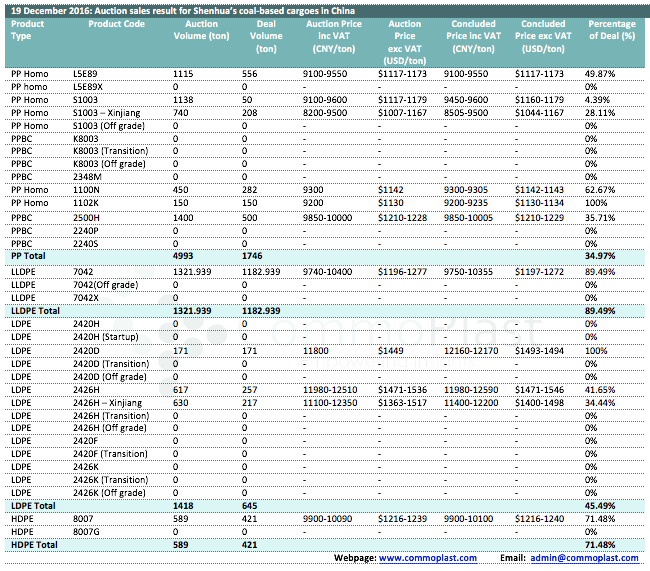Select the HDPE Total row label

pyautogui.click(x=33, y=544)
